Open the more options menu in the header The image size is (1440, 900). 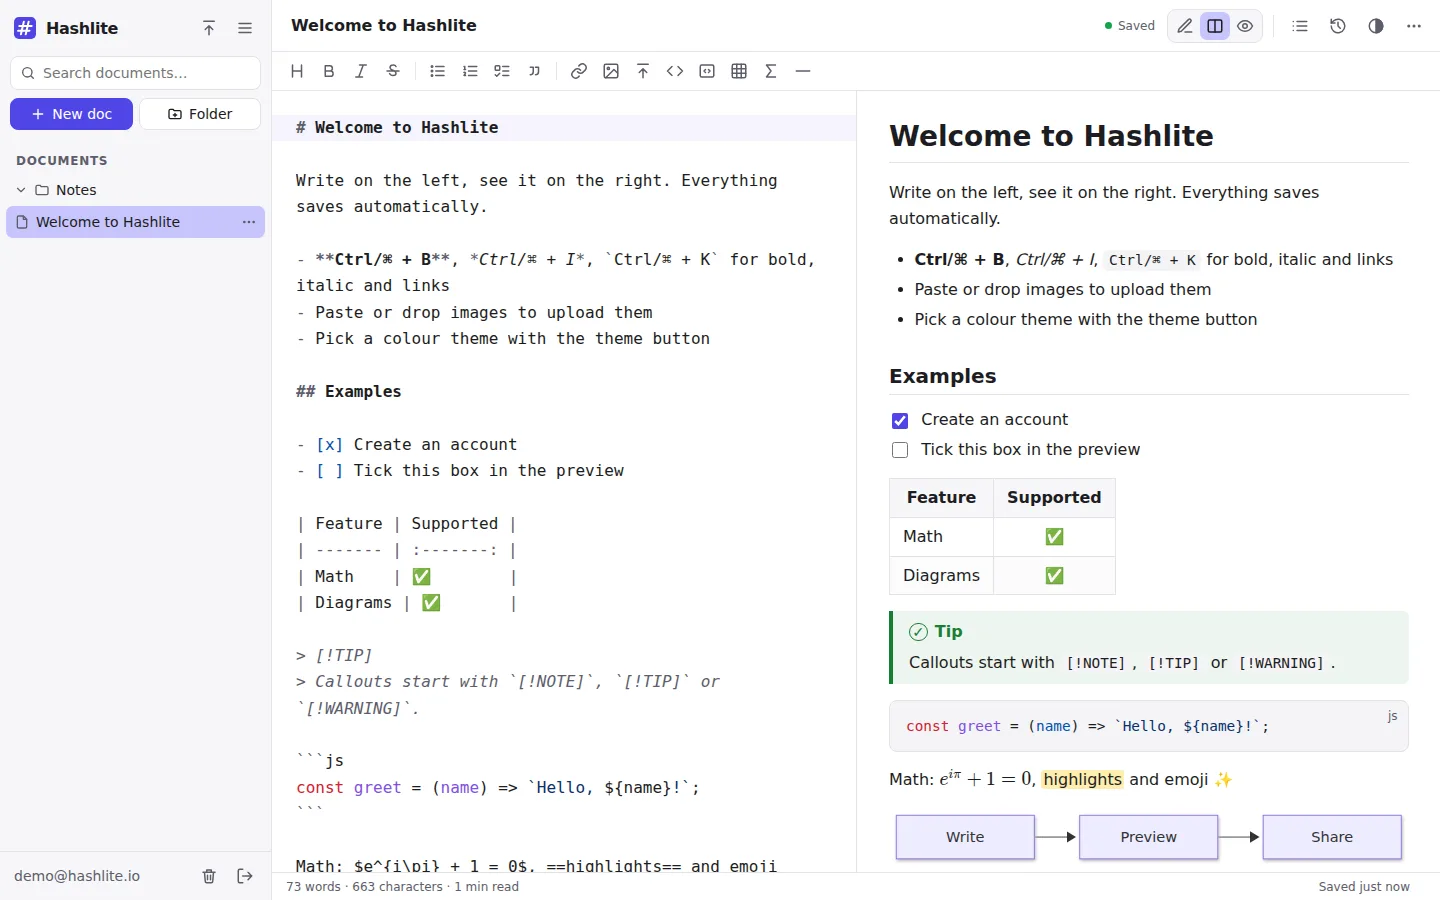tap(1414, 26)
